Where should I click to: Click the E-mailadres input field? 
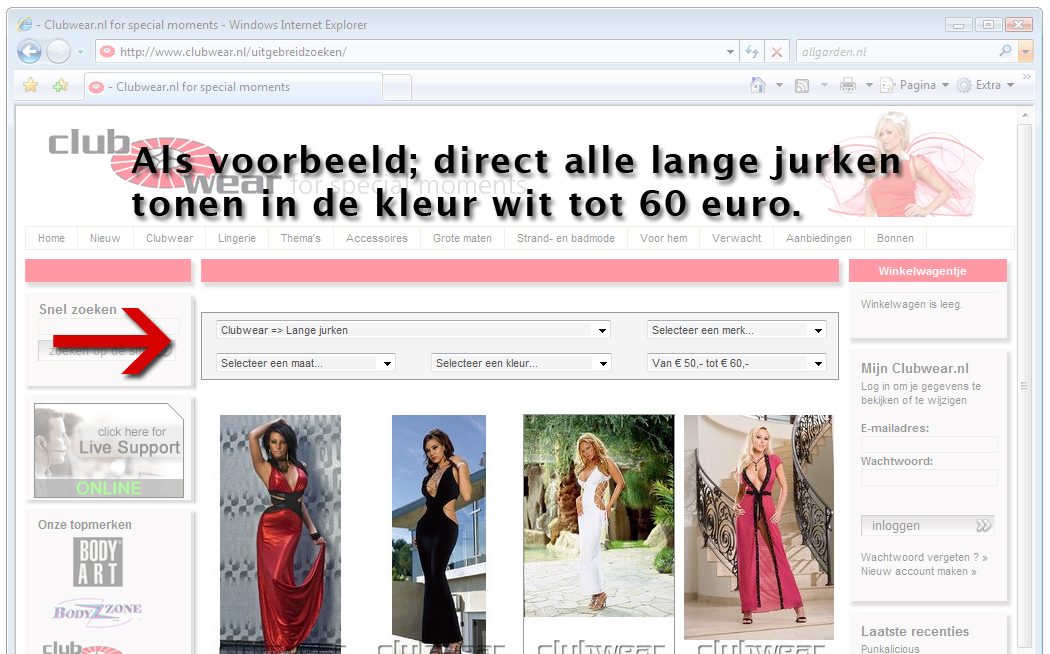929,444
